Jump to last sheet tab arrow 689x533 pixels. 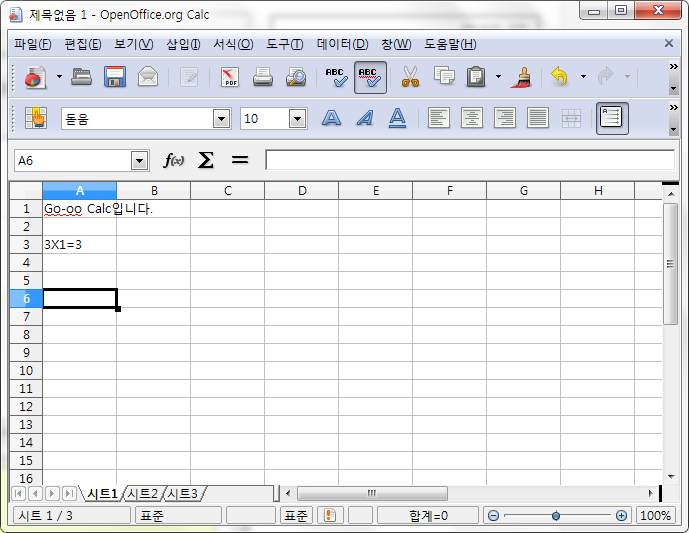(69, 493)
